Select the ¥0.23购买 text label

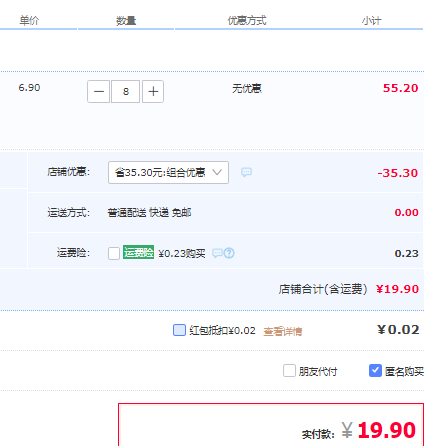[182, 254]
